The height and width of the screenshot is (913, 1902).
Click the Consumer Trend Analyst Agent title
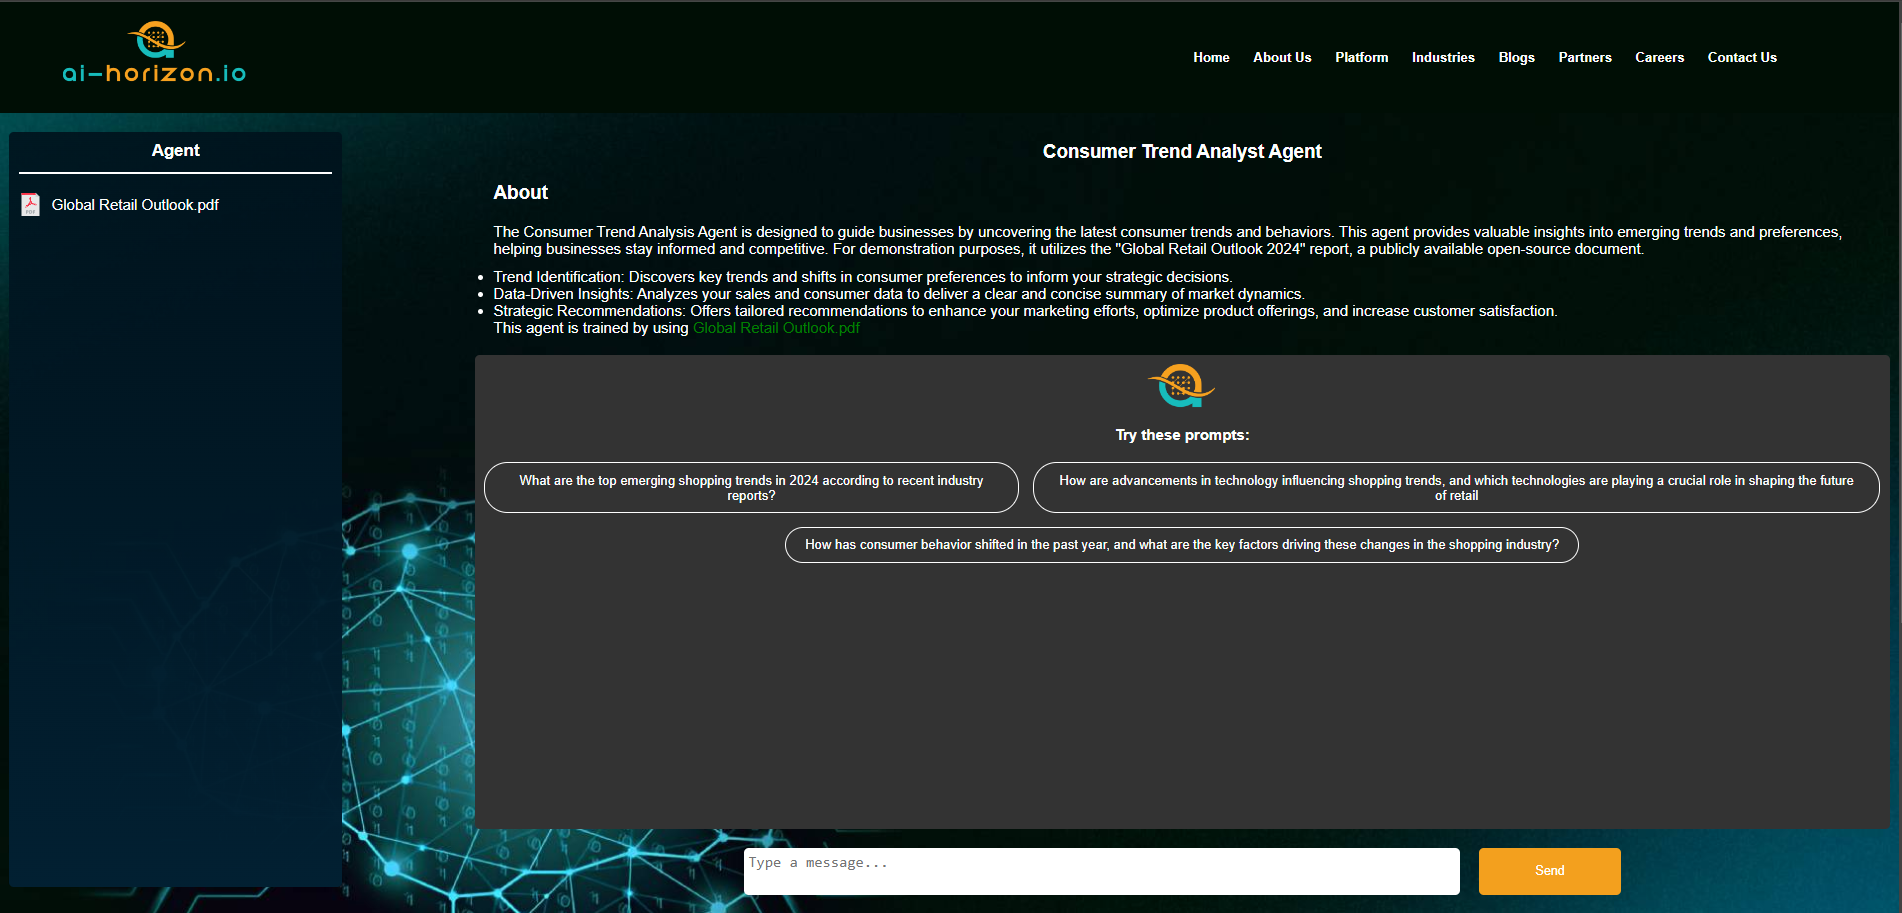pos(1182,152)
